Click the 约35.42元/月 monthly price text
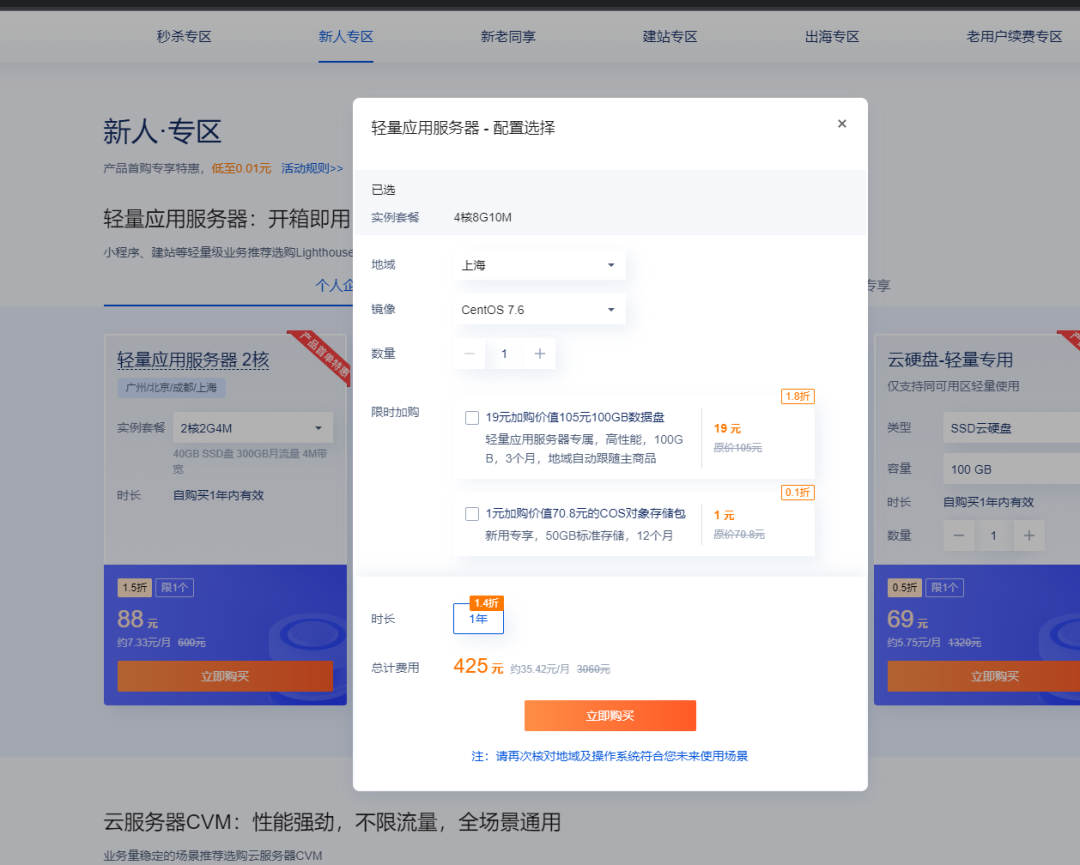Viewport: 1080px width, 865px height. point(540,669)
